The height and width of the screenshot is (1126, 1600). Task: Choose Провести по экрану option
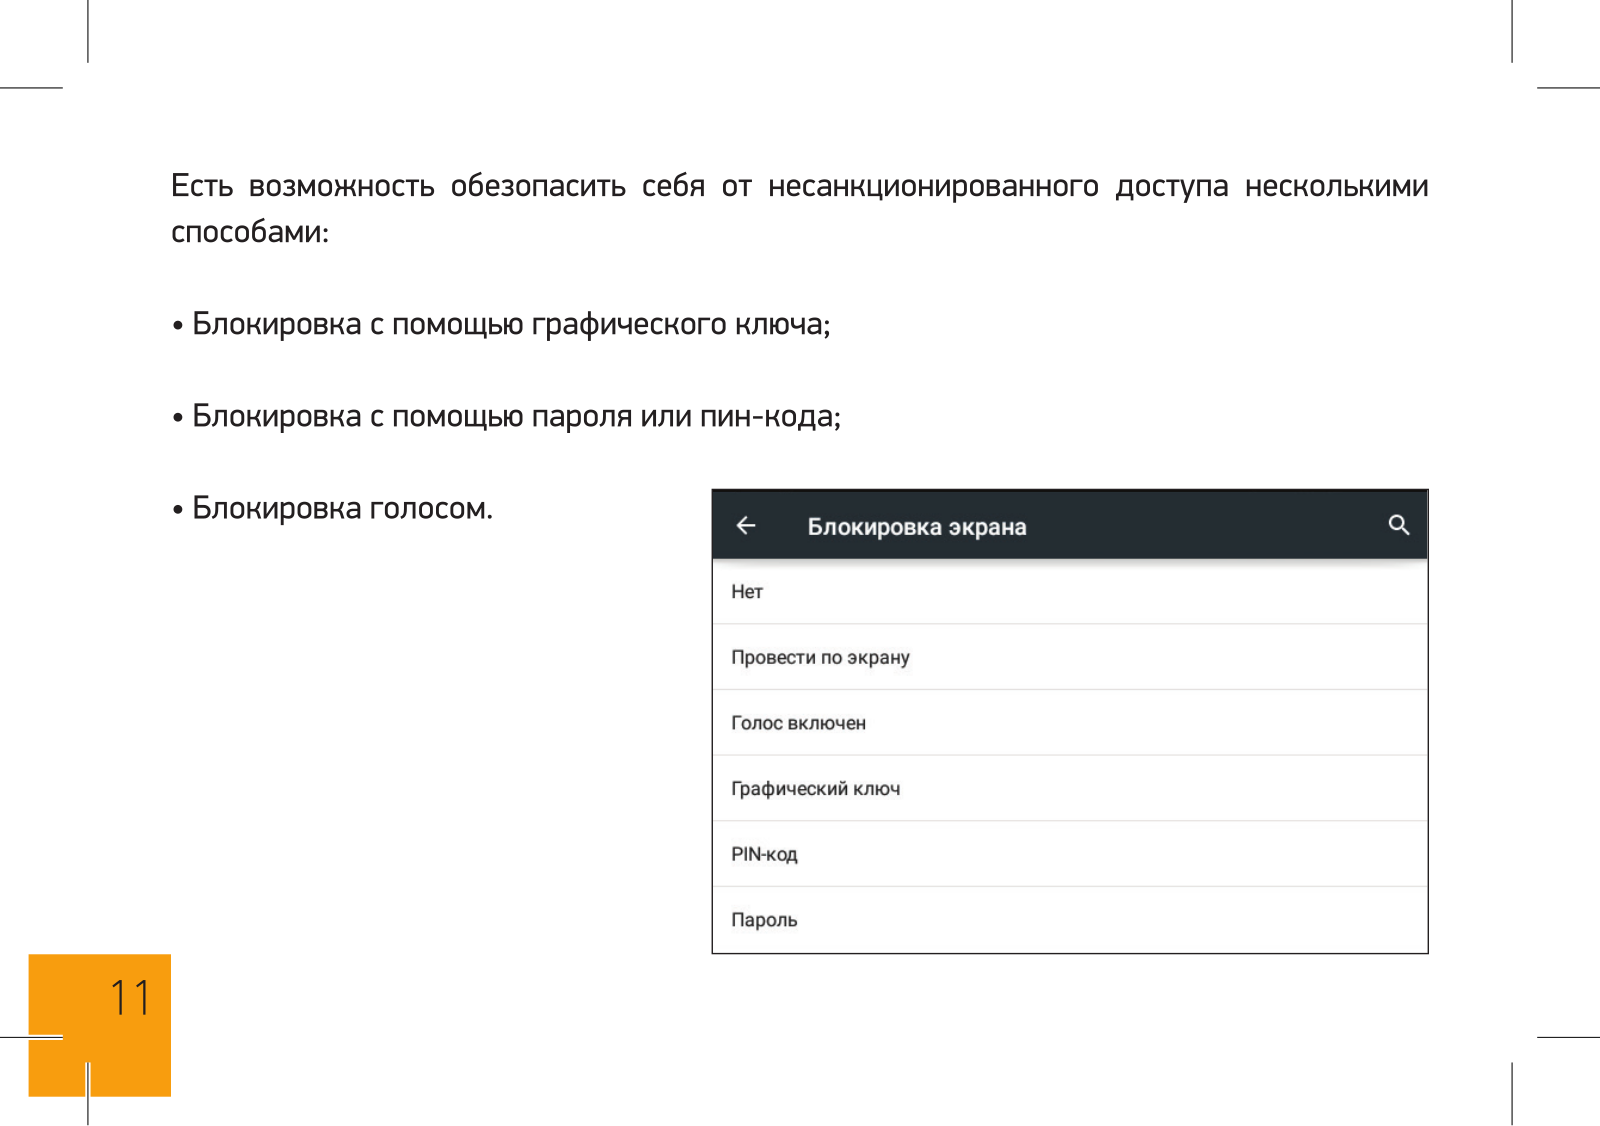point(1069,658)
